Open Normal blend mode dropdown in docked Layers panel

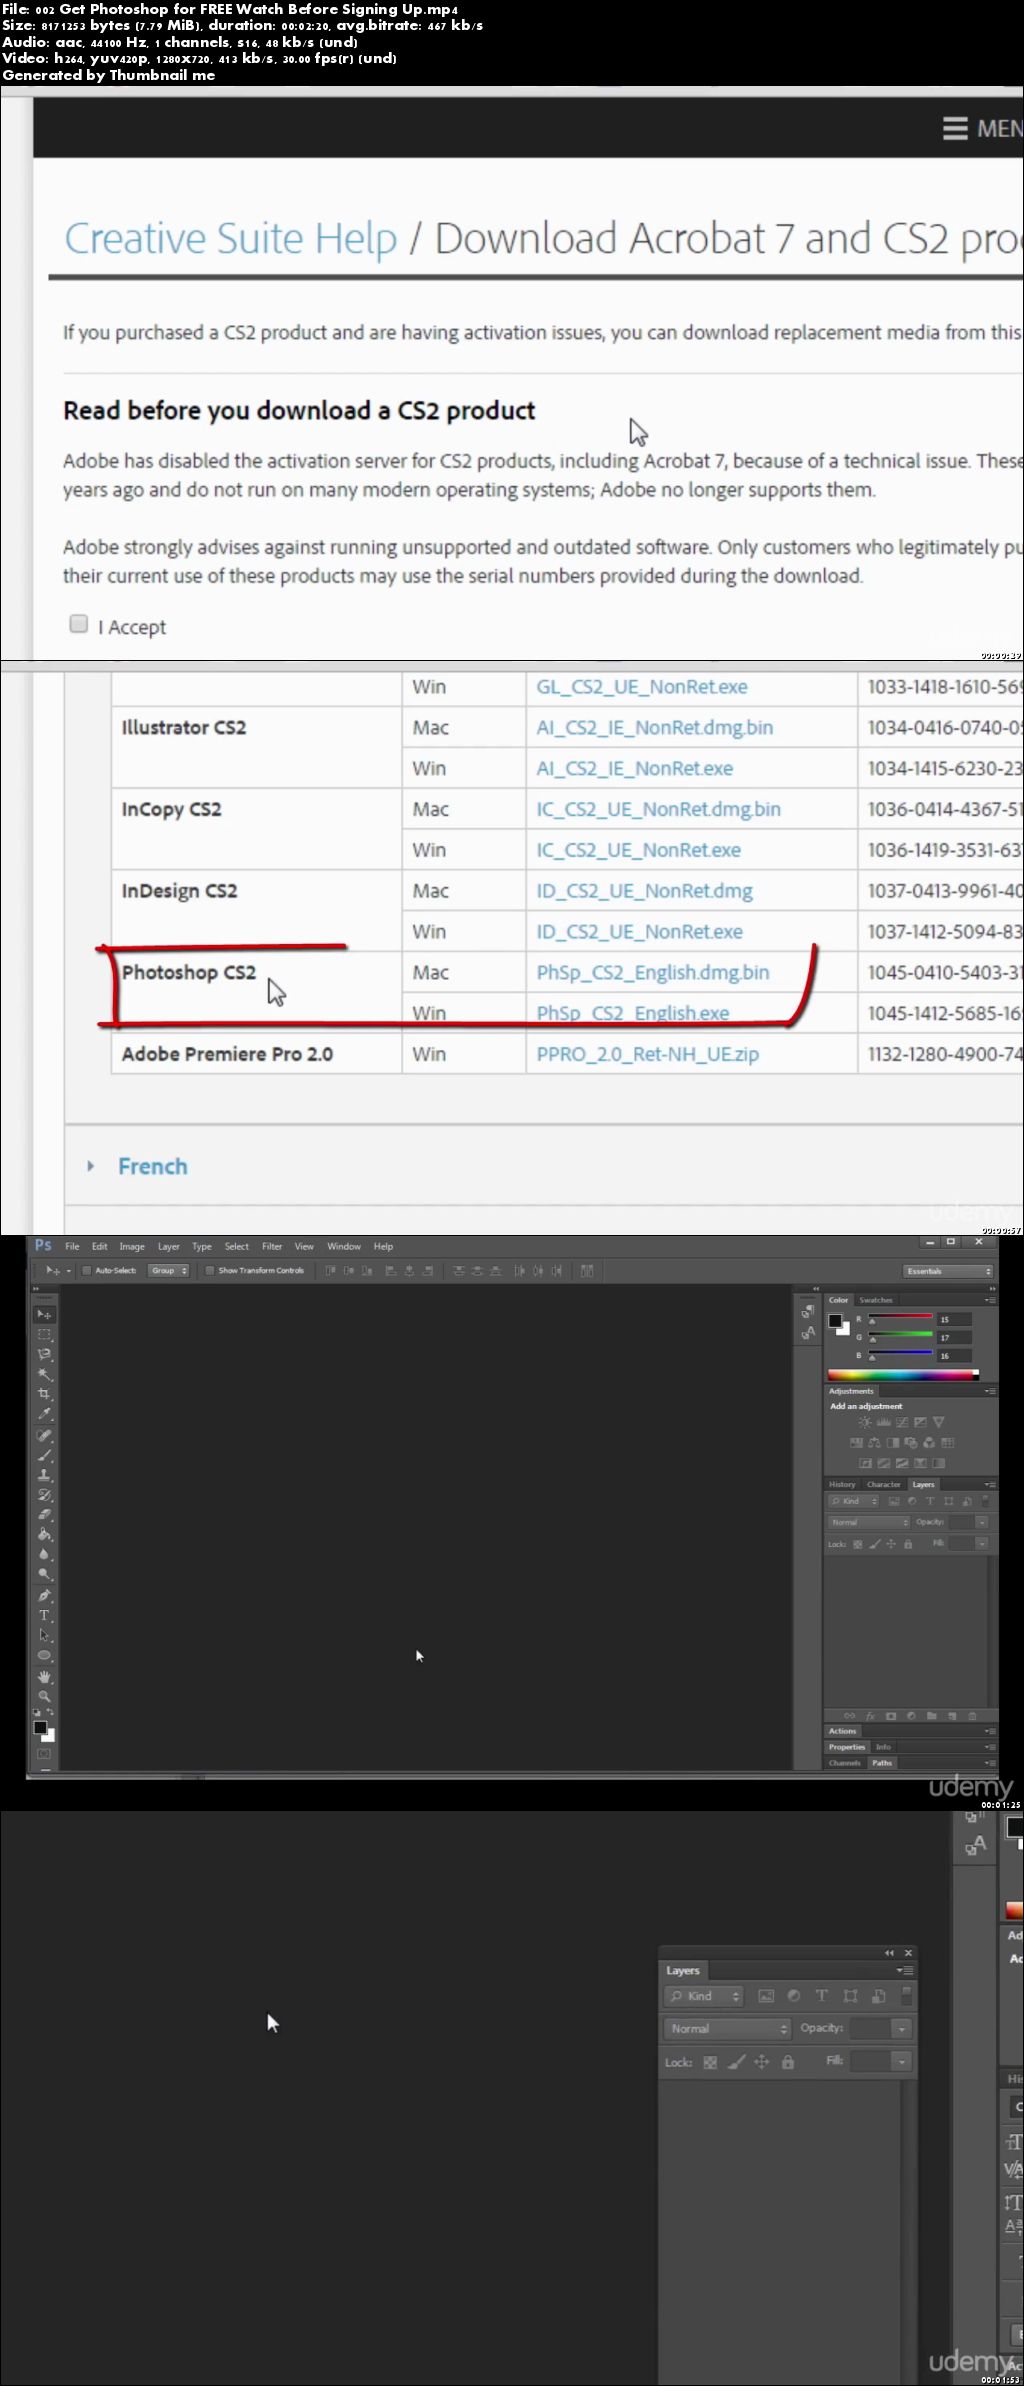(x=869, y=1522)
